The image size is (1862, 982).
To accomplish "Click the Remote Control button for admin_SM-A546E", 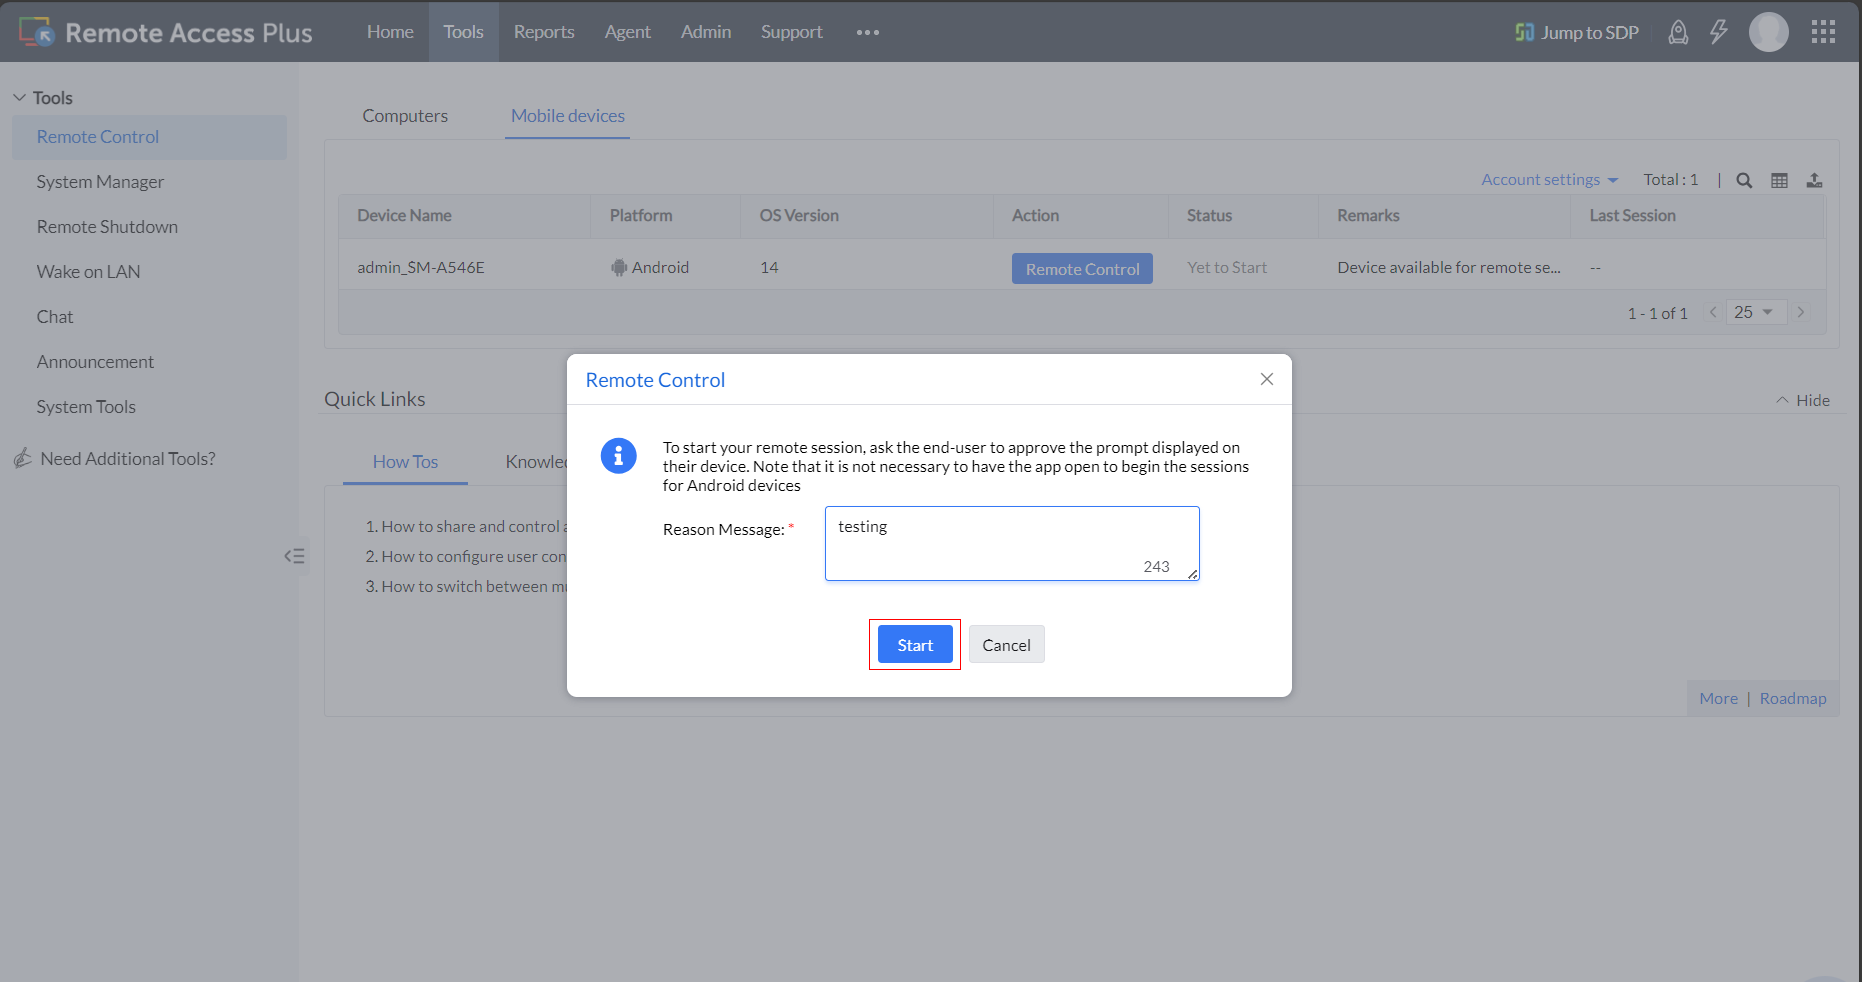I will pyautogui.click(x=1082, y=269).
